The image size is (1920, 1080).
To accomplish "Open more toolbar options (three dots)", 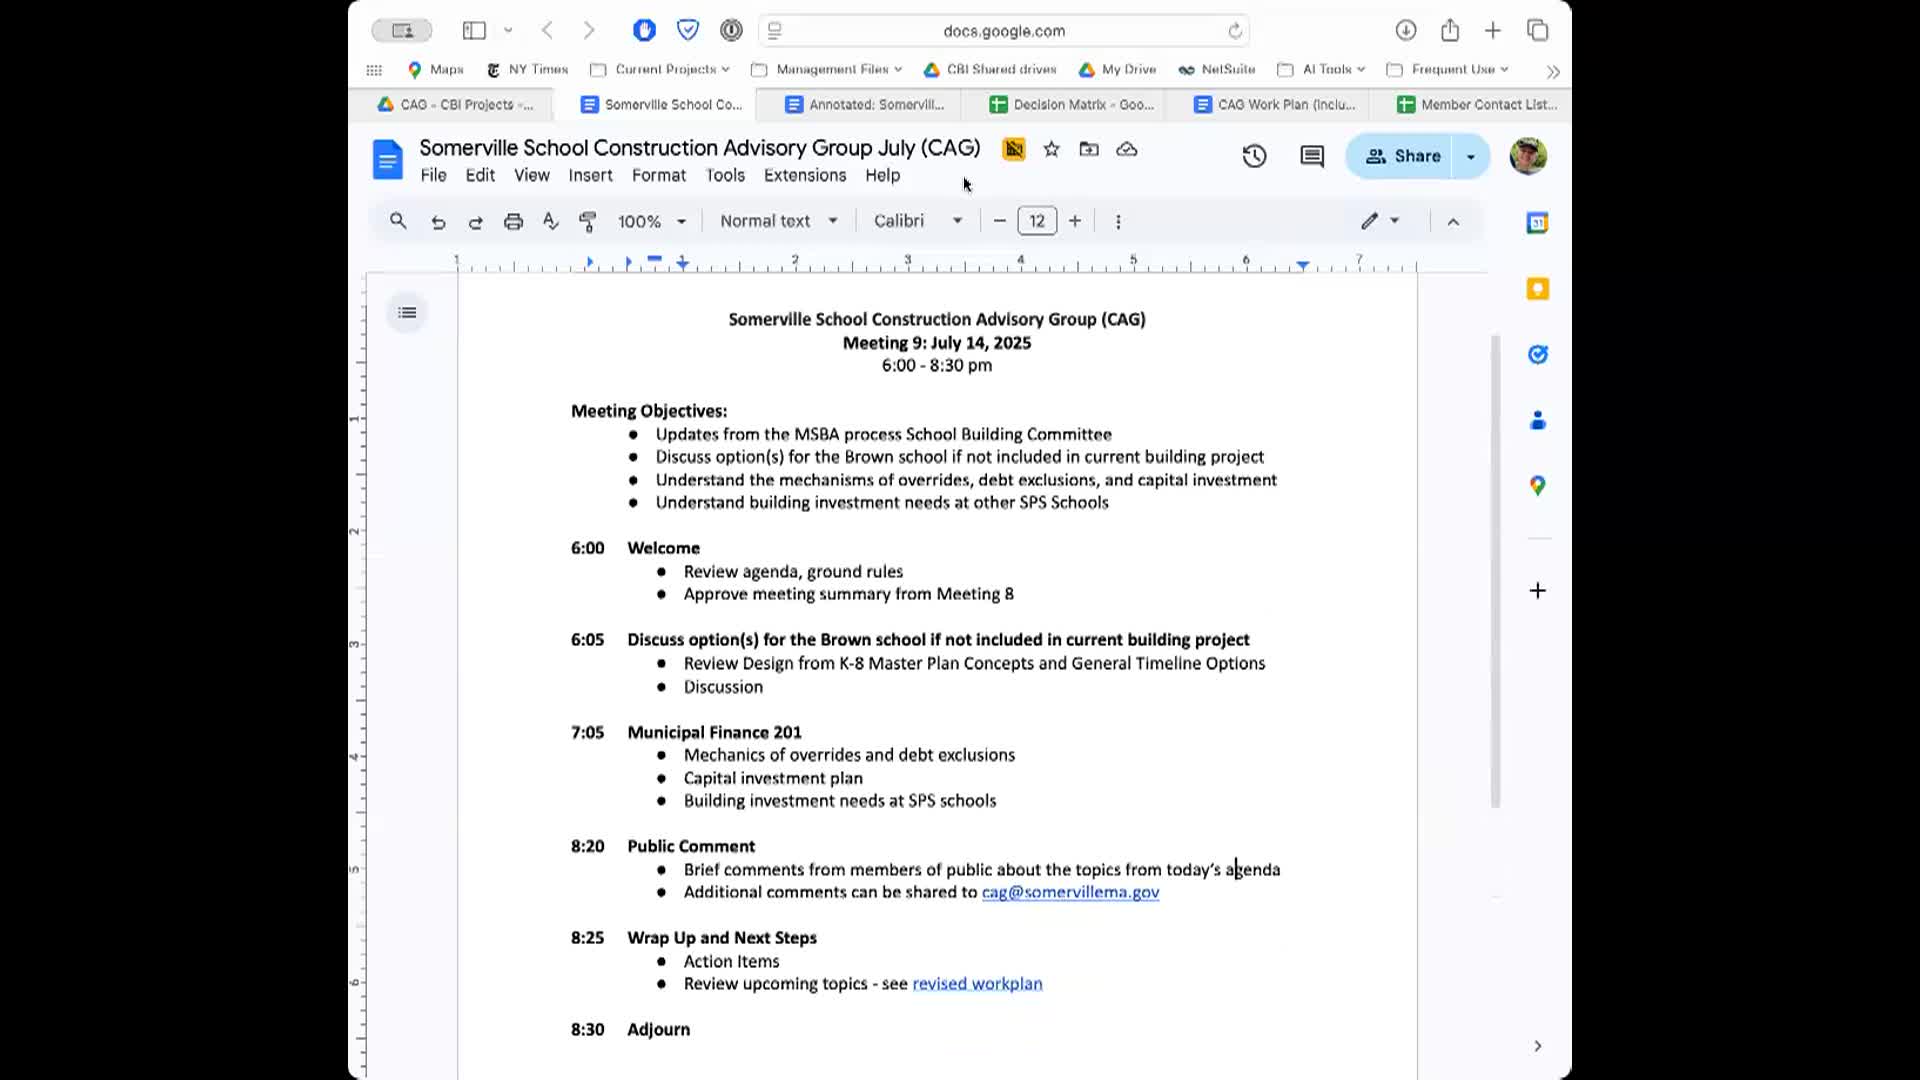I will coord(1118,222).
